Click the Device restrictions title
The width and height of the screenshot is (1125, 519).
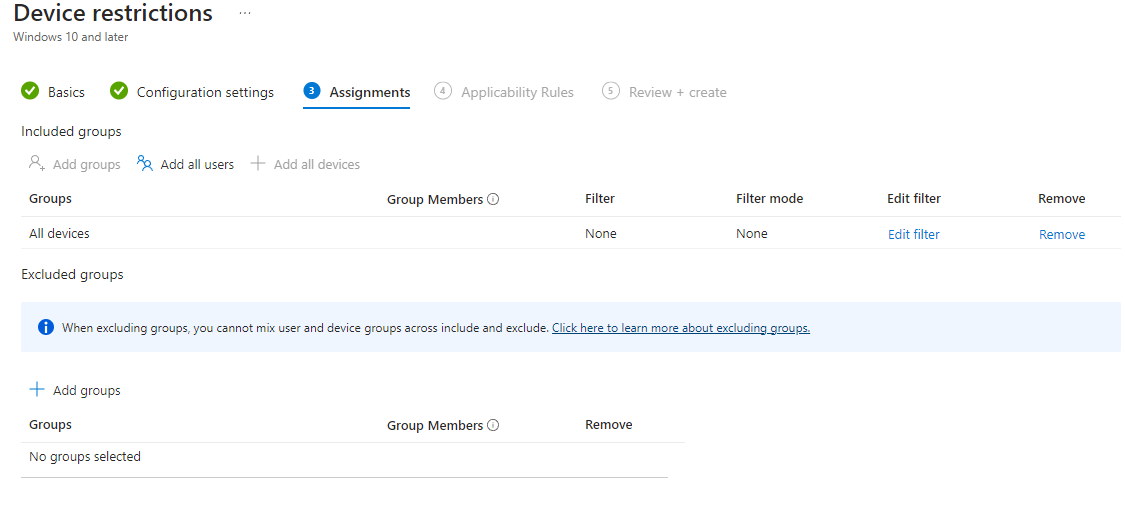(113, 13)
